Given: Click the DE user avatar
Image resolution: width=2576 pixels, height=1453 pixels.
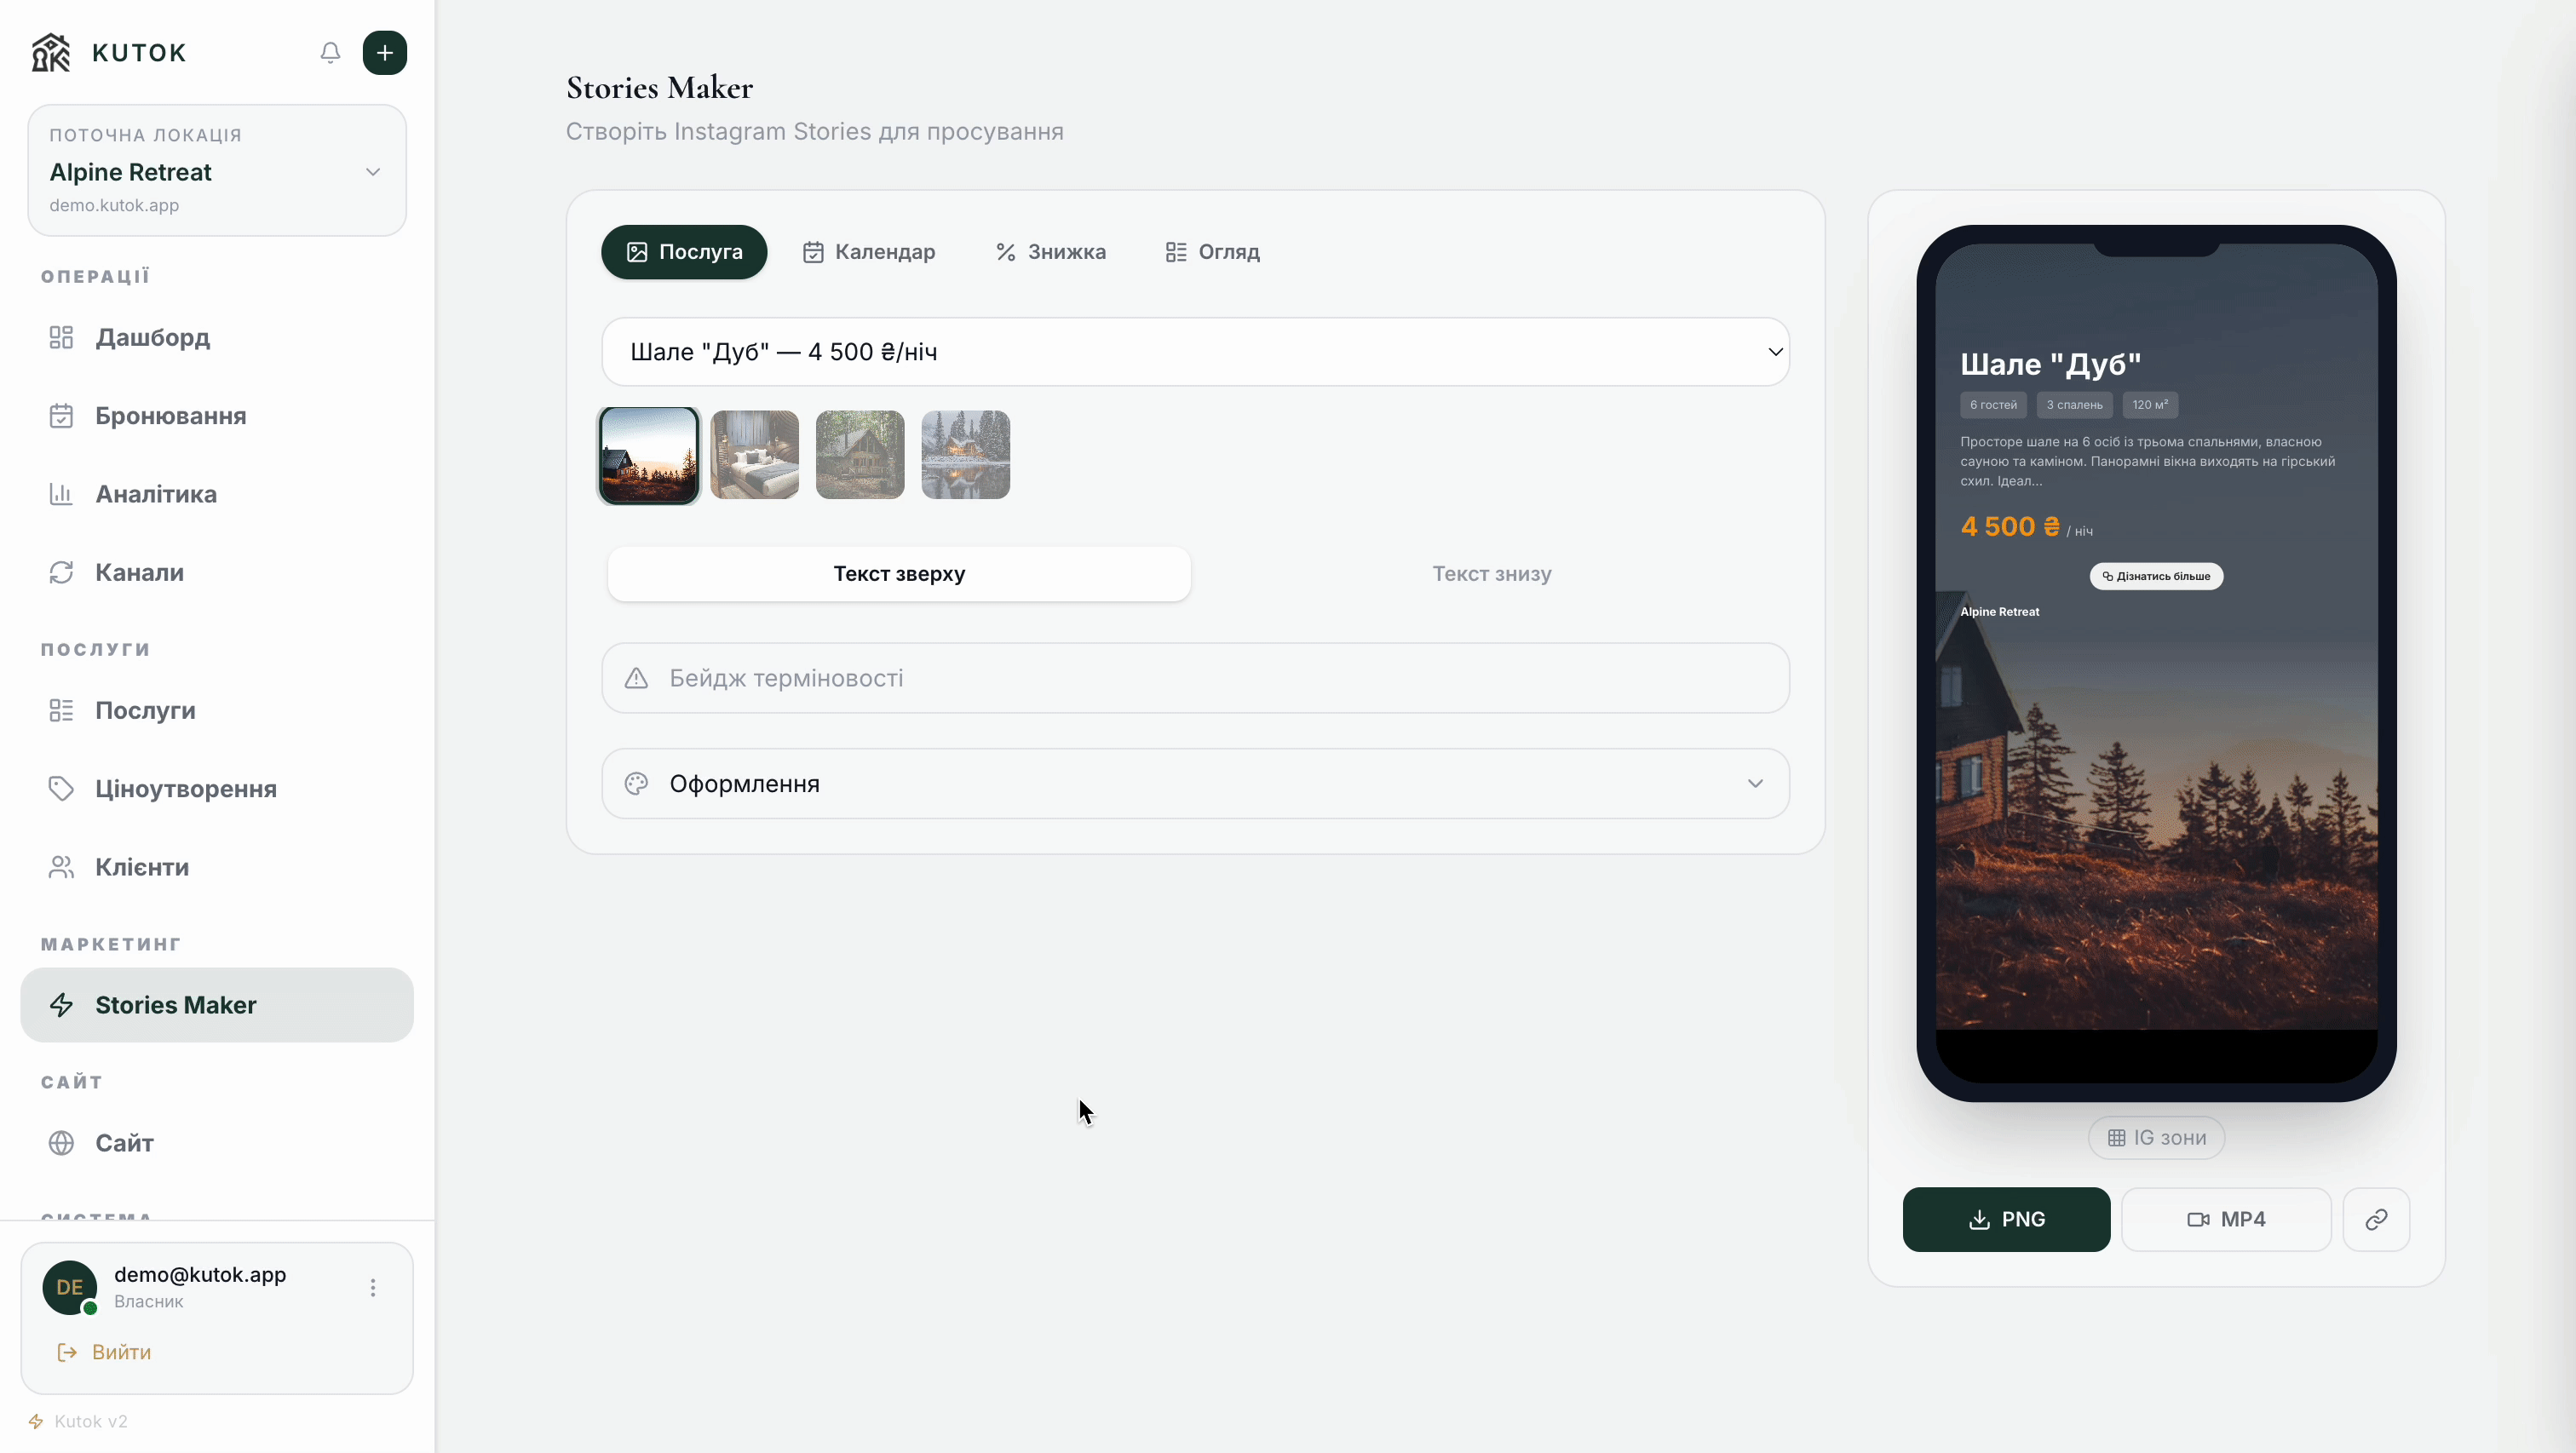Looking at the screenshot, I should (x=70, y=1287).
